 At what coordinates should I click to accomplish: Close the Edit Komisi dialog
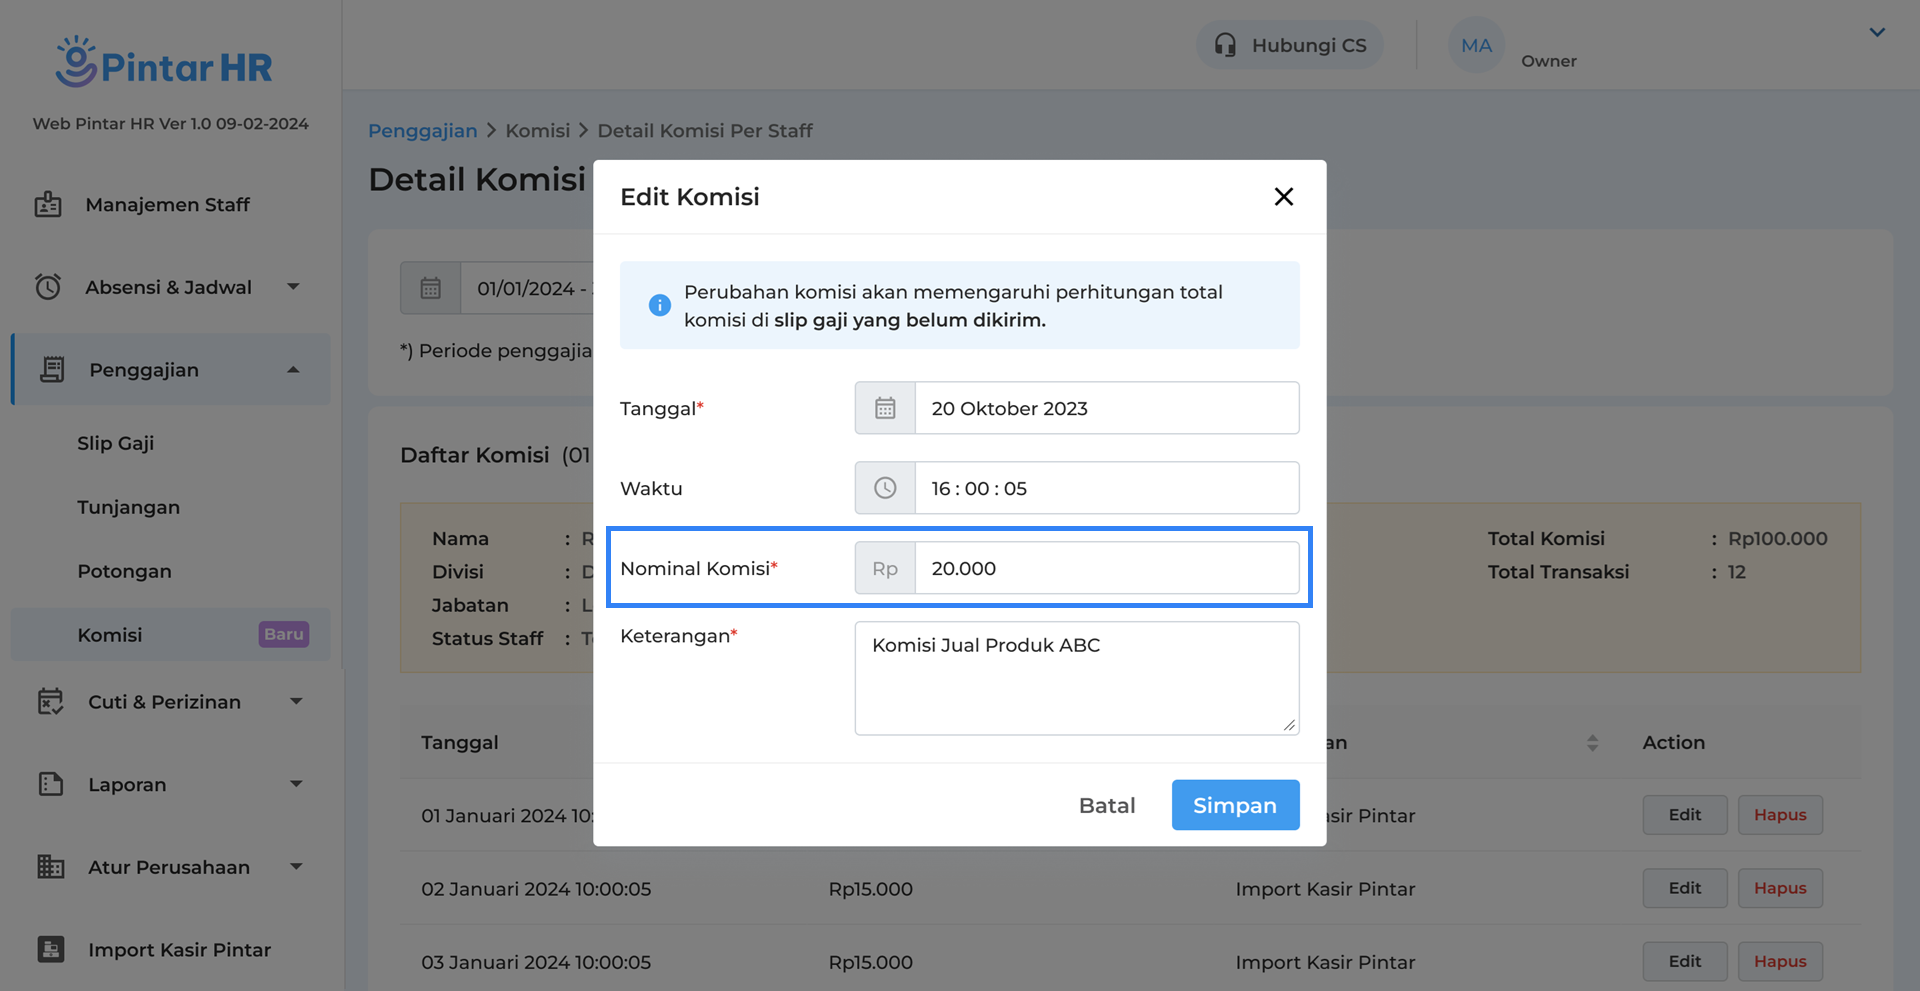tap(1284, 197)
